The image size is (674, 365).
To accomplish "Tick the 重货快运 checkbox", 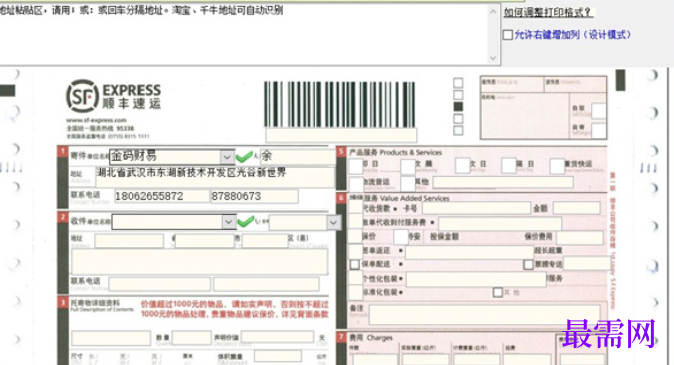I will (557, 166).
